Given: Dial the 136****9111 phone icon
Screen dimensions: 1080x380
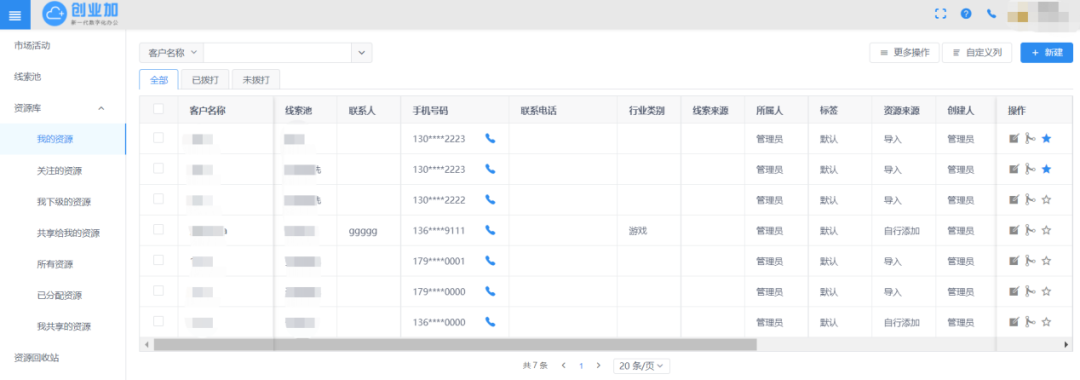Looking at the screenshot, I should (x=490, y=231).
